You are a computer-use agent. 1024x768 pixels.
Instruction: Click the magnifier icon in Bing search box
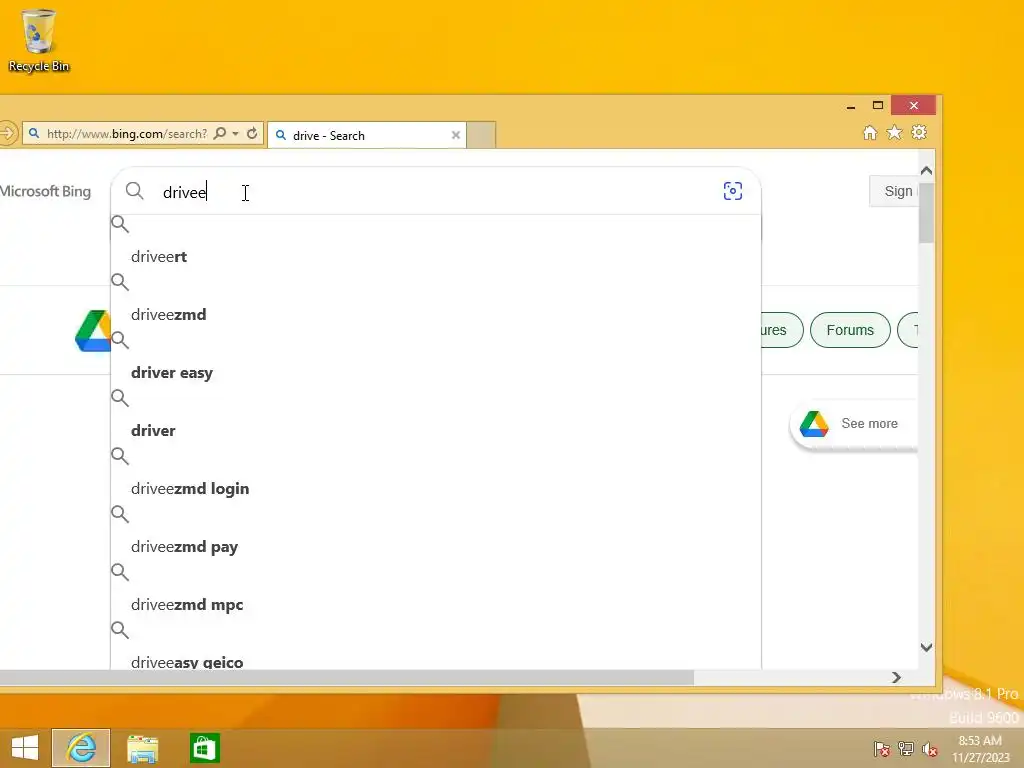coord(135,191)
